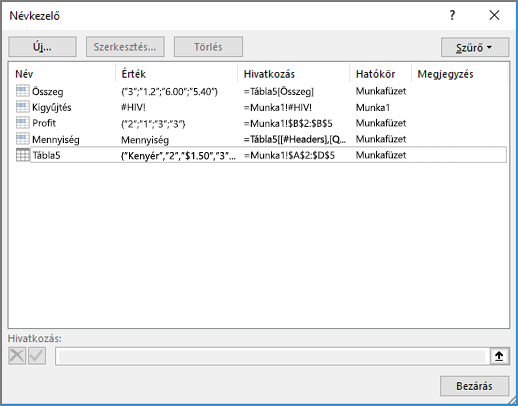Click the Munkafüzet scope of Profit row

[381, 123]
